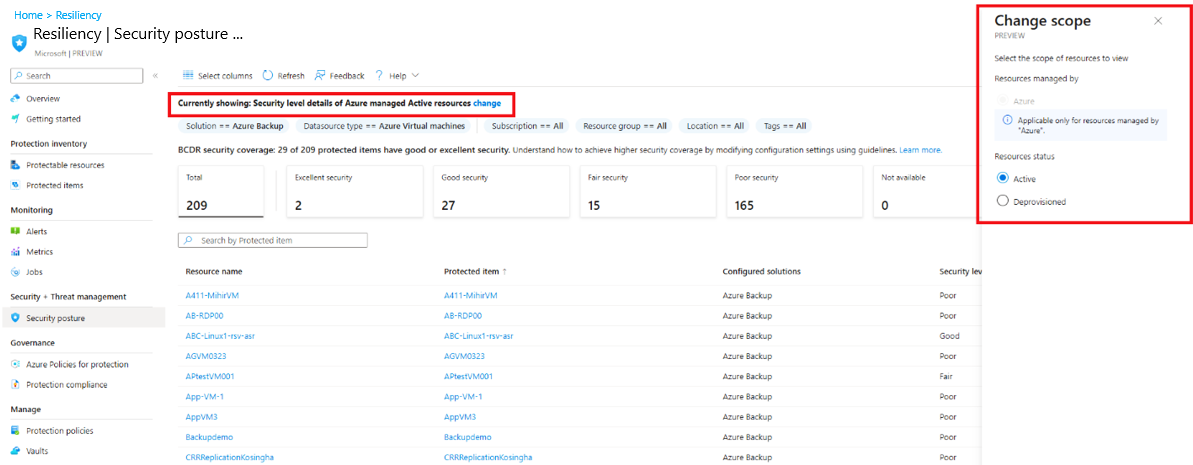Click the Jobs icon in sidebar

15,272
